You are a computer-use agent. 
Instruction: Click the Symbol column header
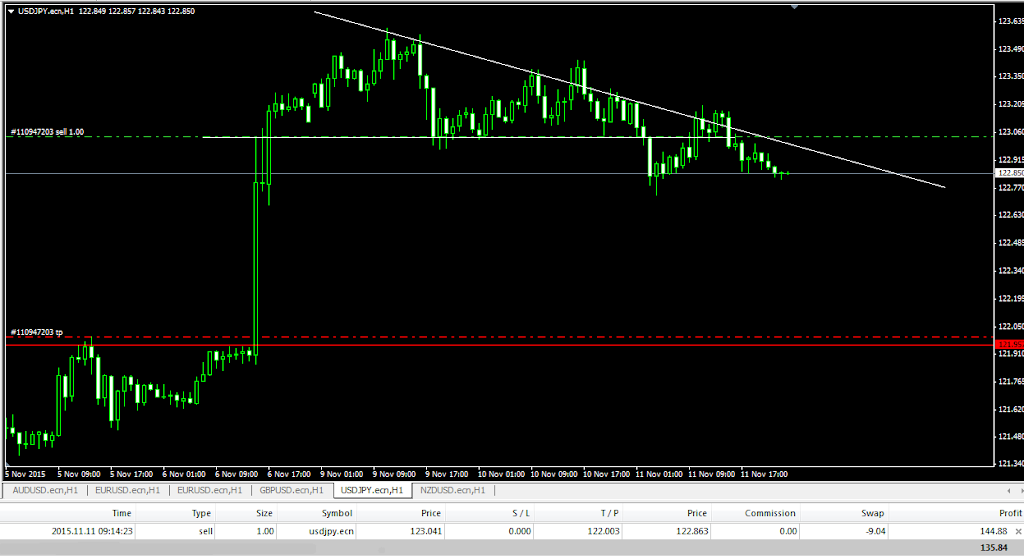coord(336,513)
